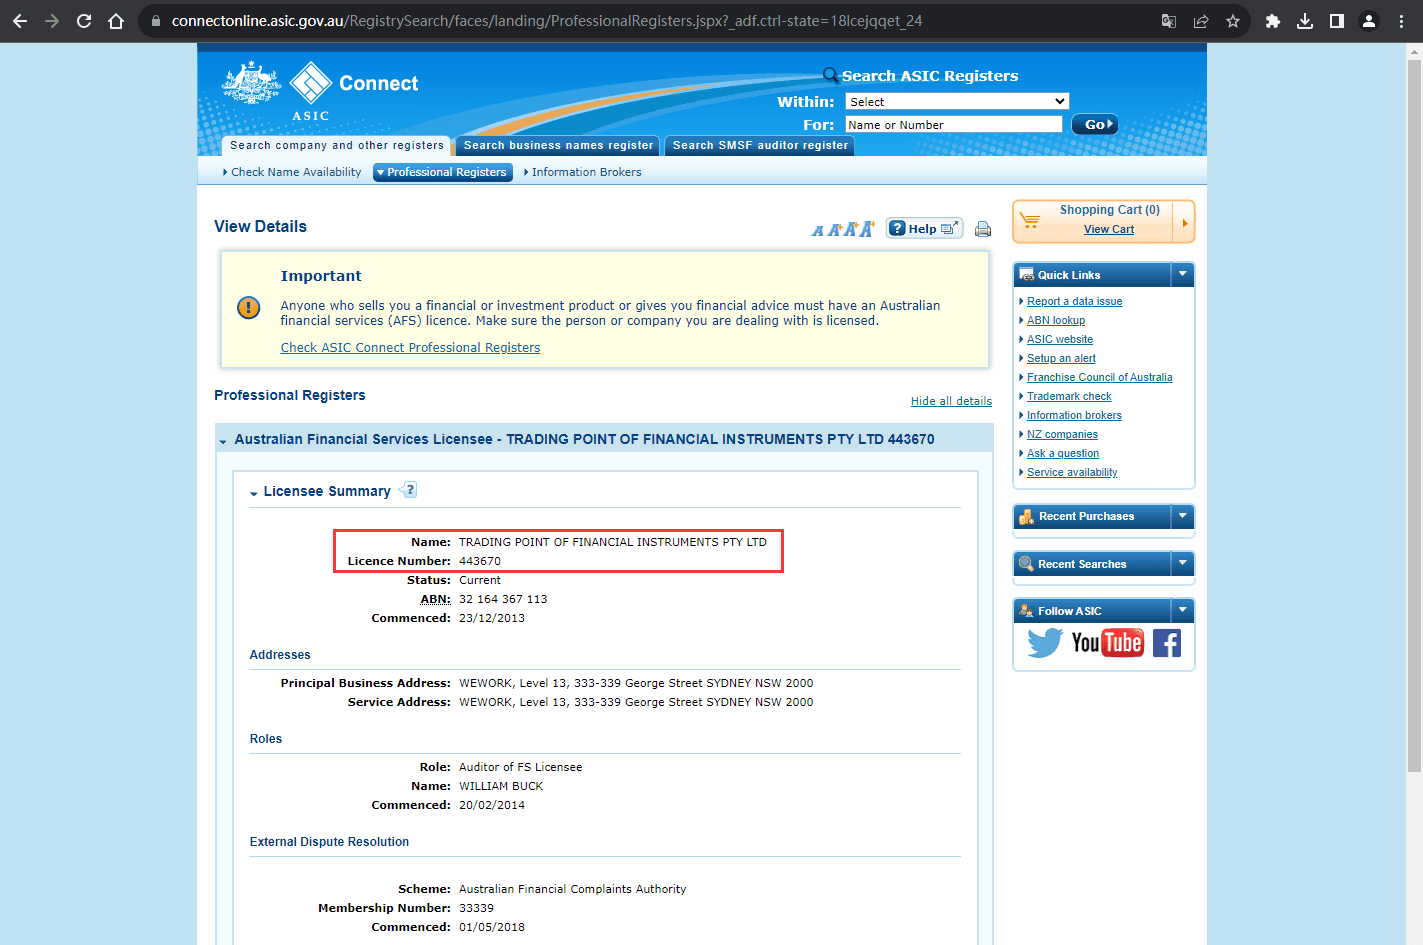Click the browser address bar URL
This screenshot has width=1423, height=945.
pyautogui.click(x=547, y=21)
